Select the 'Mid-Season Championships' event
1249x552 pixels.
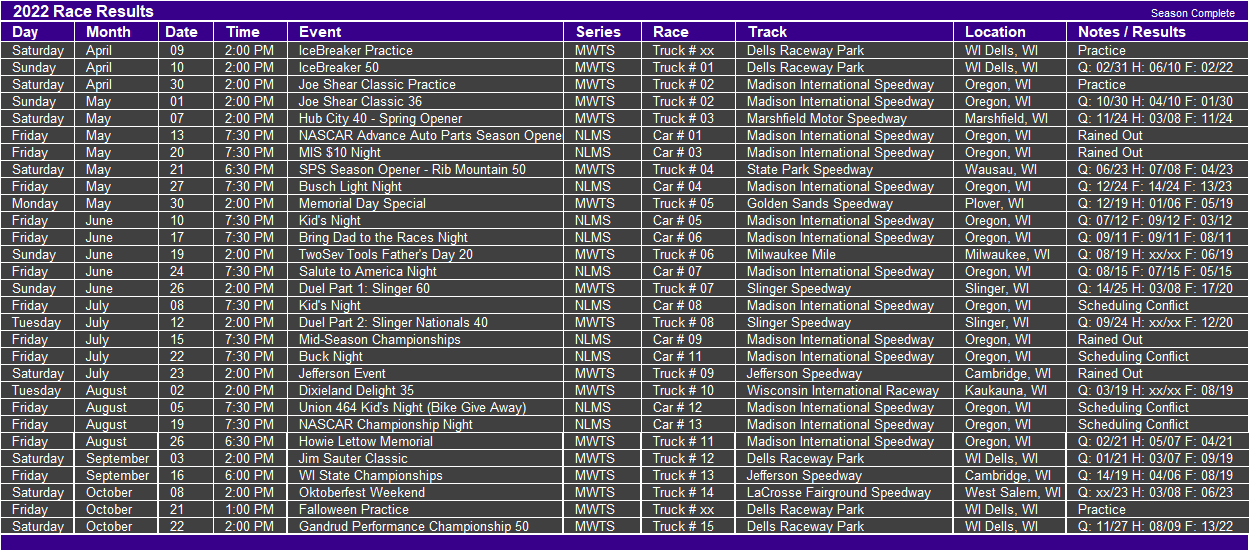tap(380, 339)
